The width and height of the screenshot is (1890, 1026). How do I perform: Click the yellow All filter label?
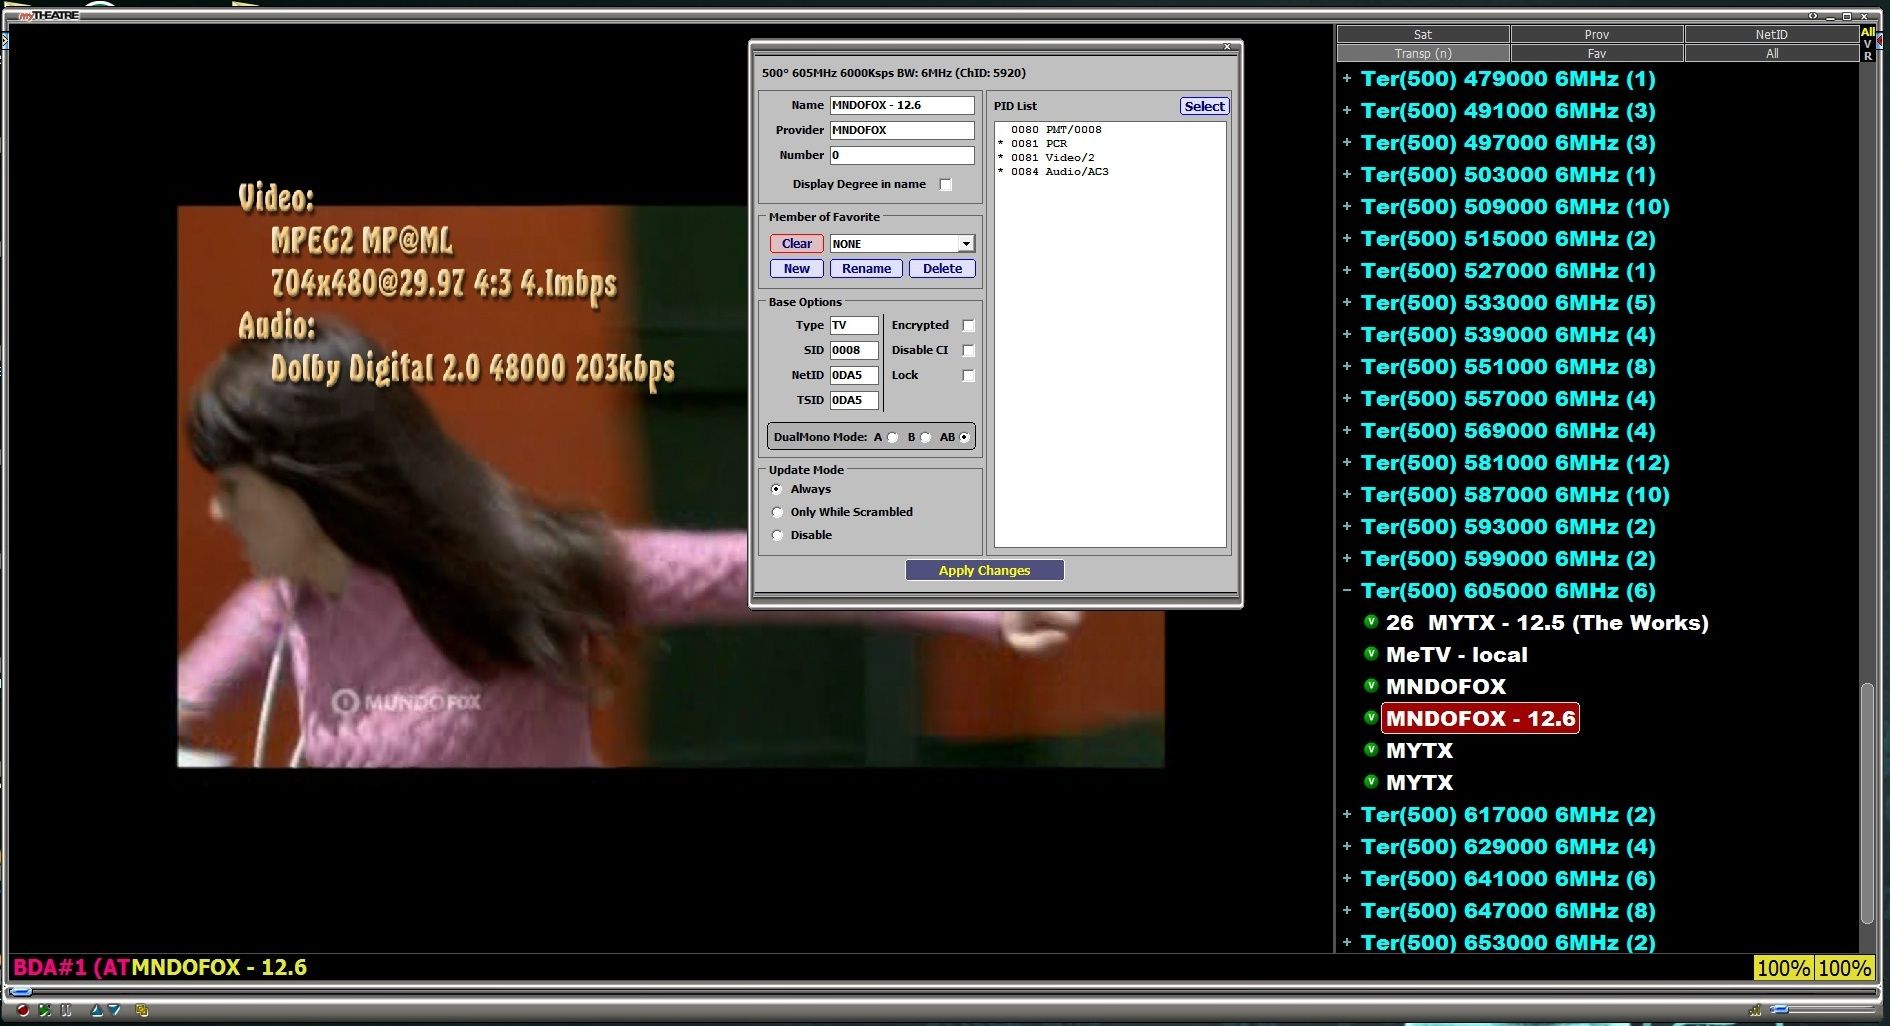[x=1867, y=32]
